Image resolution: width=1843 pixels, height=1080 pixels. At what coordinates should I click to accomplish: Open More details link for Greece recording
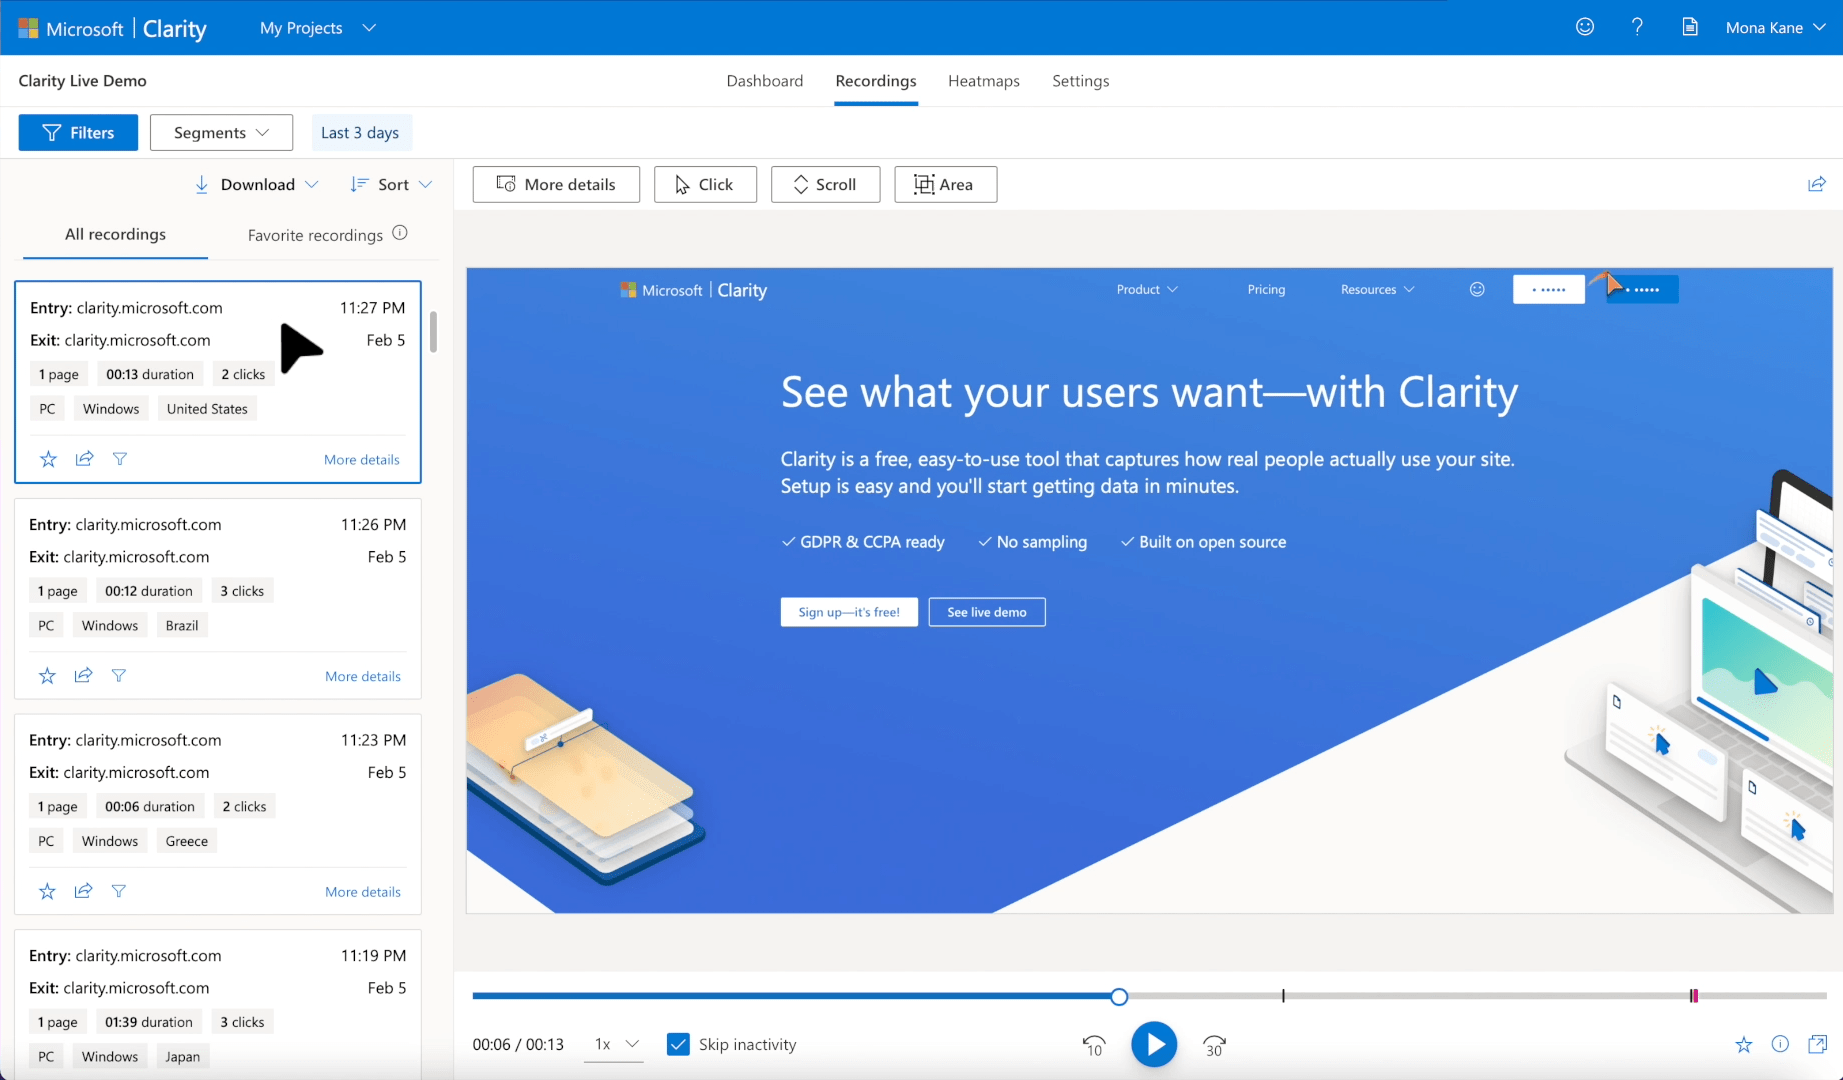click(x=363, y=892)
